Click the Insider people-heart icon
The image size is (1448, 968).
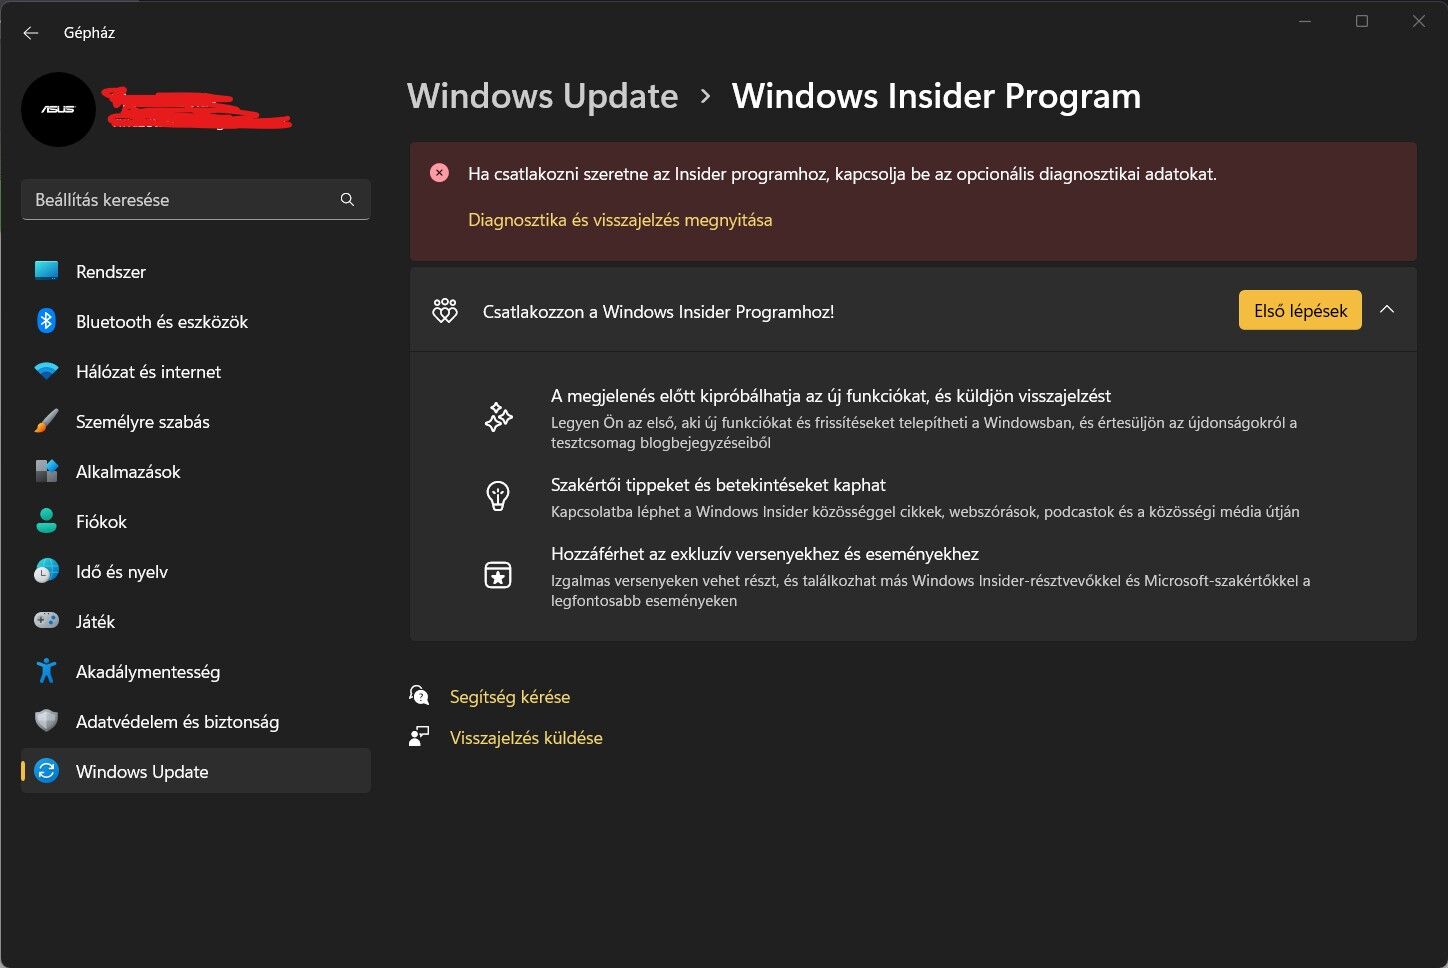pos(445,311)
